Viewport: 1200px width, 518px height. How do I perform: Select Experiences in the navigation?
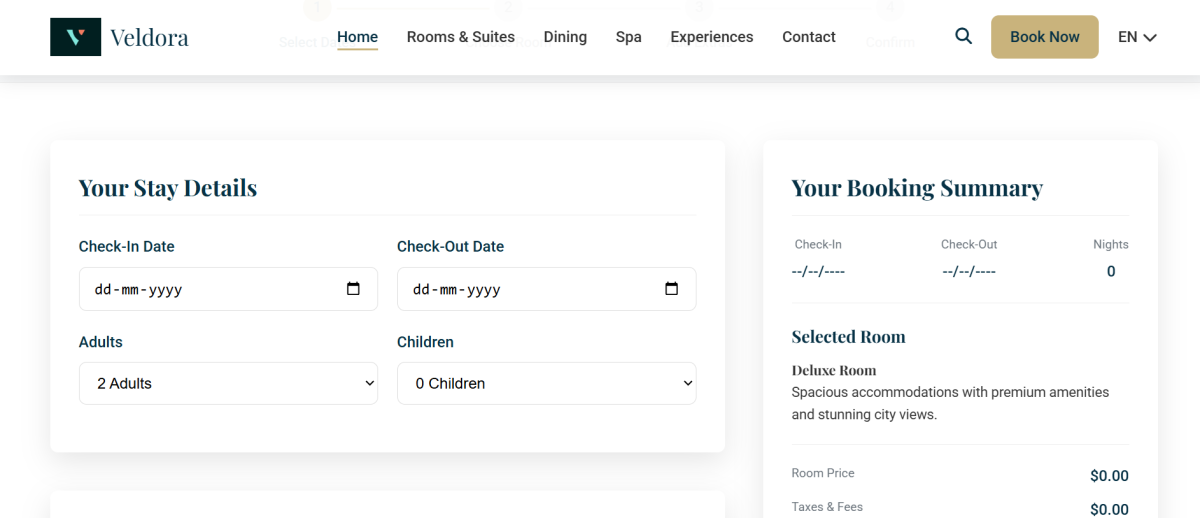(x=711, y=37)
